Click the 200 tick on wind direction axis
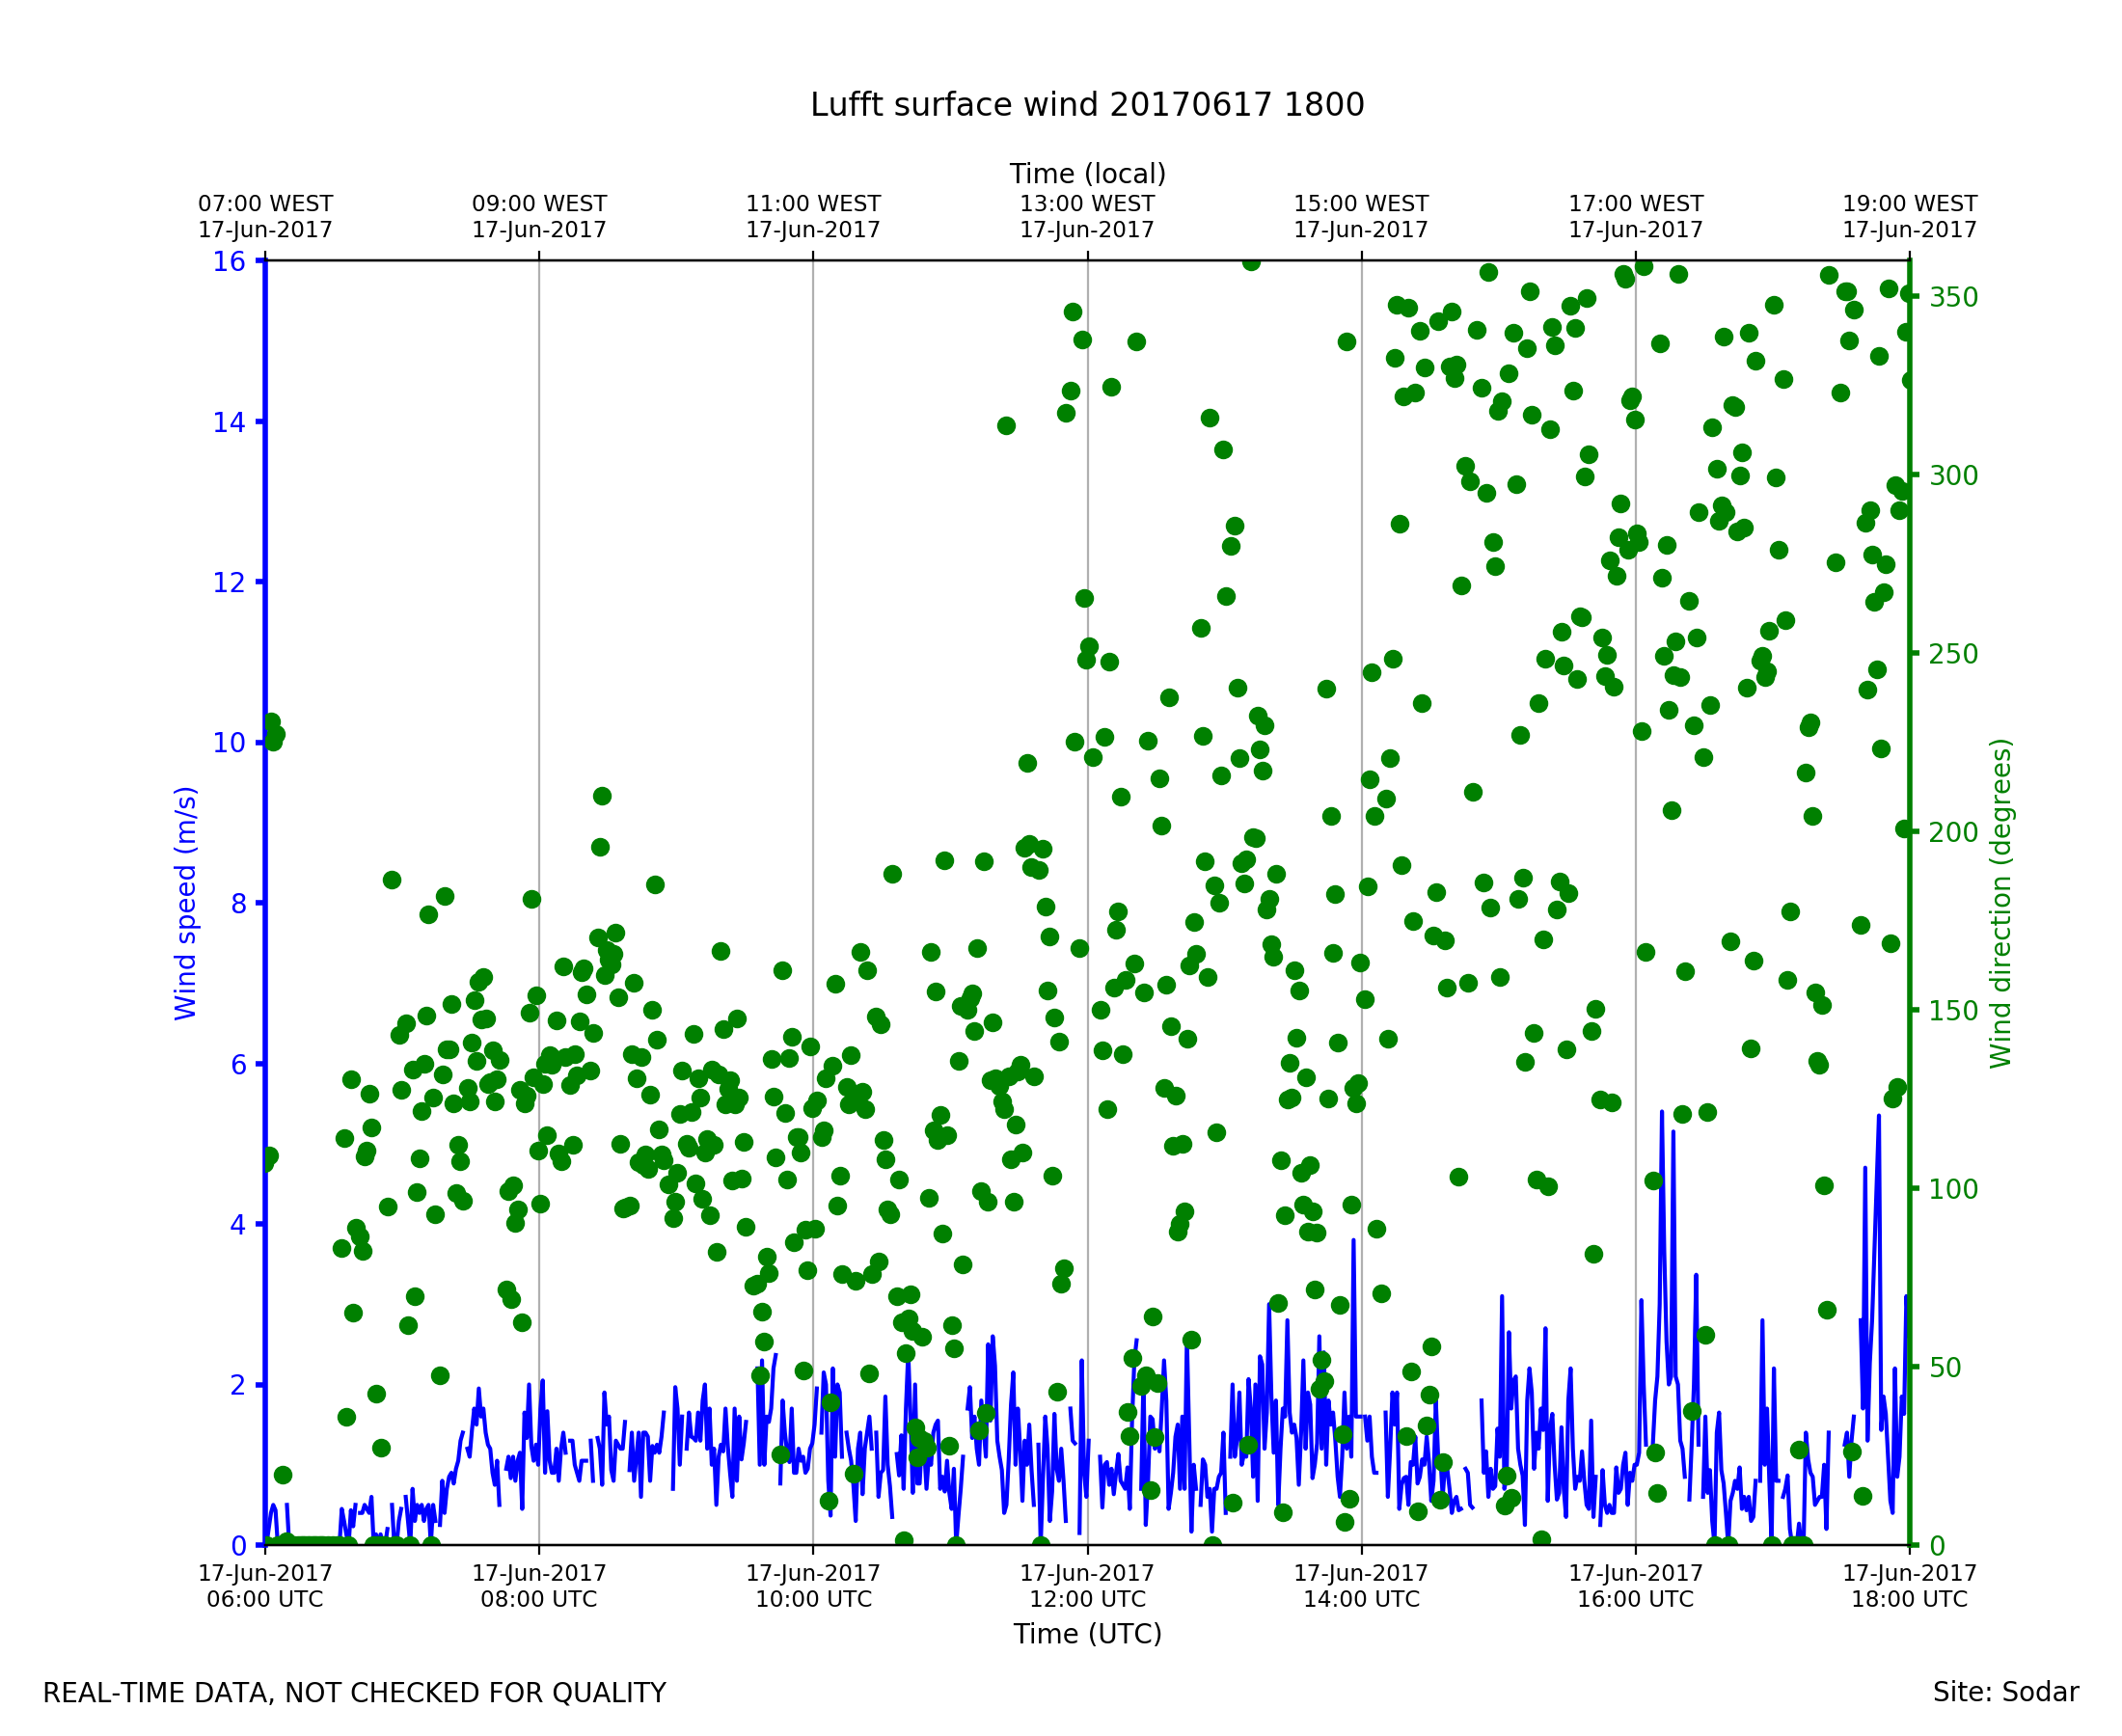Image resolution: width=2122 pixels, height=1736 pixels. coord(1953,833)
